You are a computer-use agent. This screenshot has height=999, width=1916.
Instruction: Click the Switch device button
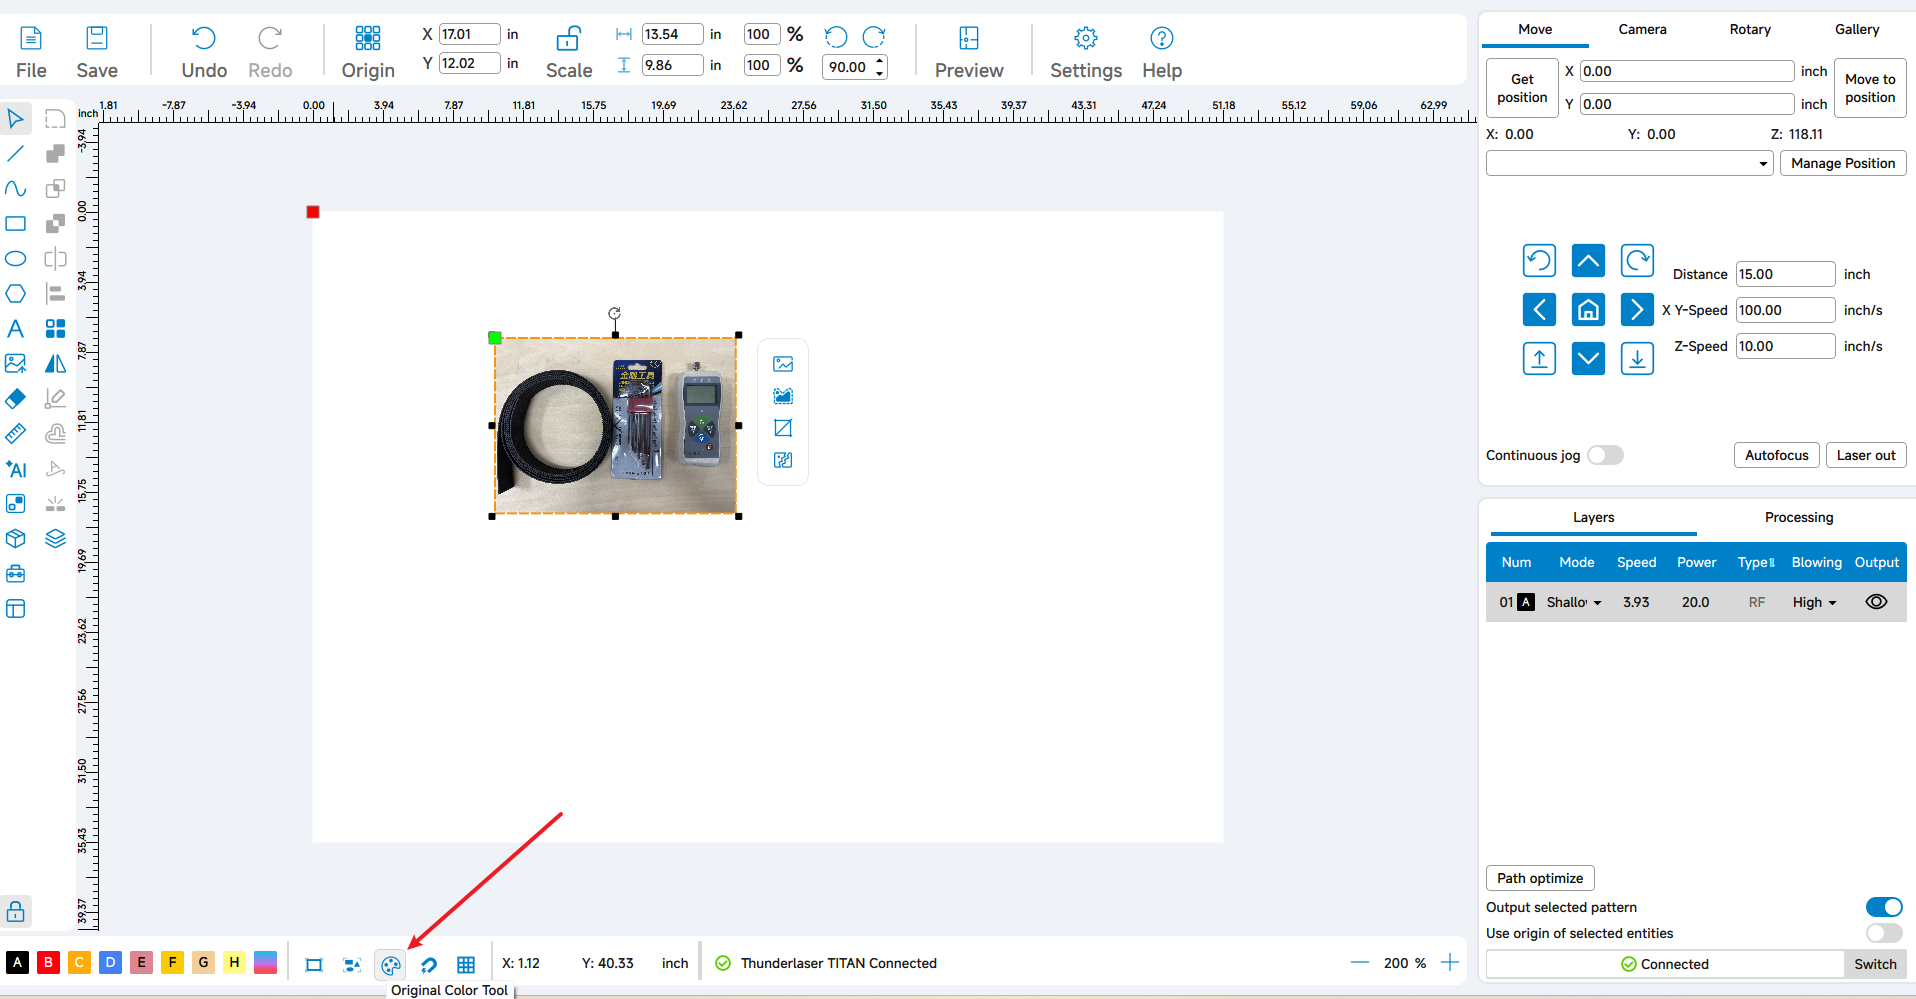tap(1875, 964)
